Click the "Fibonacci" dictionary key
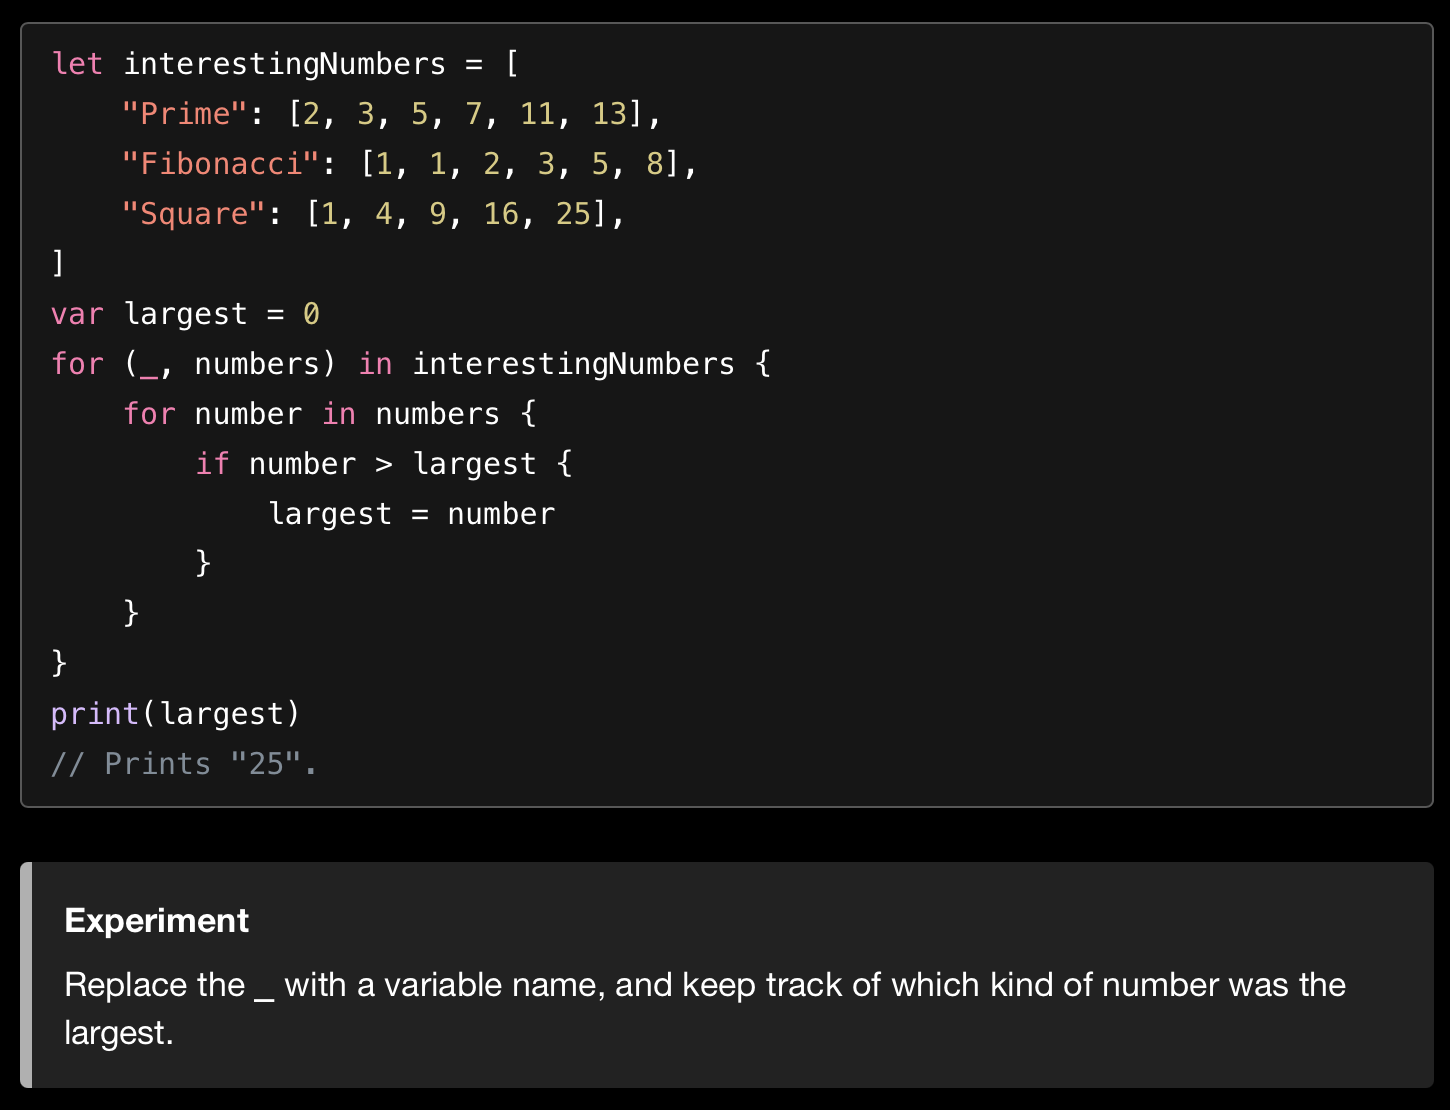 coord(221,164)
